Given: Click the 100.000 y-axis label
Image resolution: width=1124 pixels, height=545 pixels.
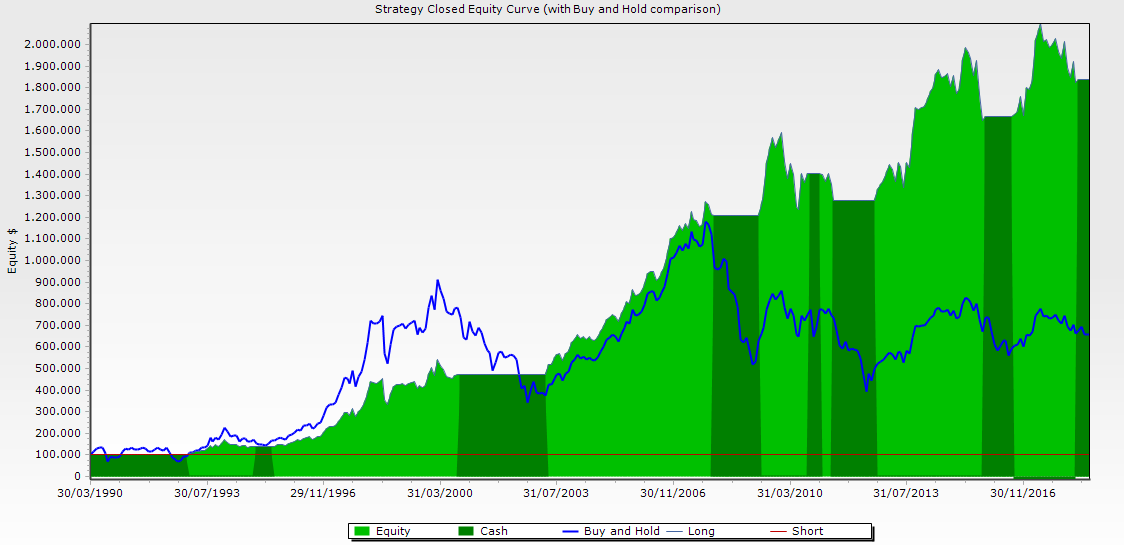Looking at the screenshot, I should click(x=60, y=454).
